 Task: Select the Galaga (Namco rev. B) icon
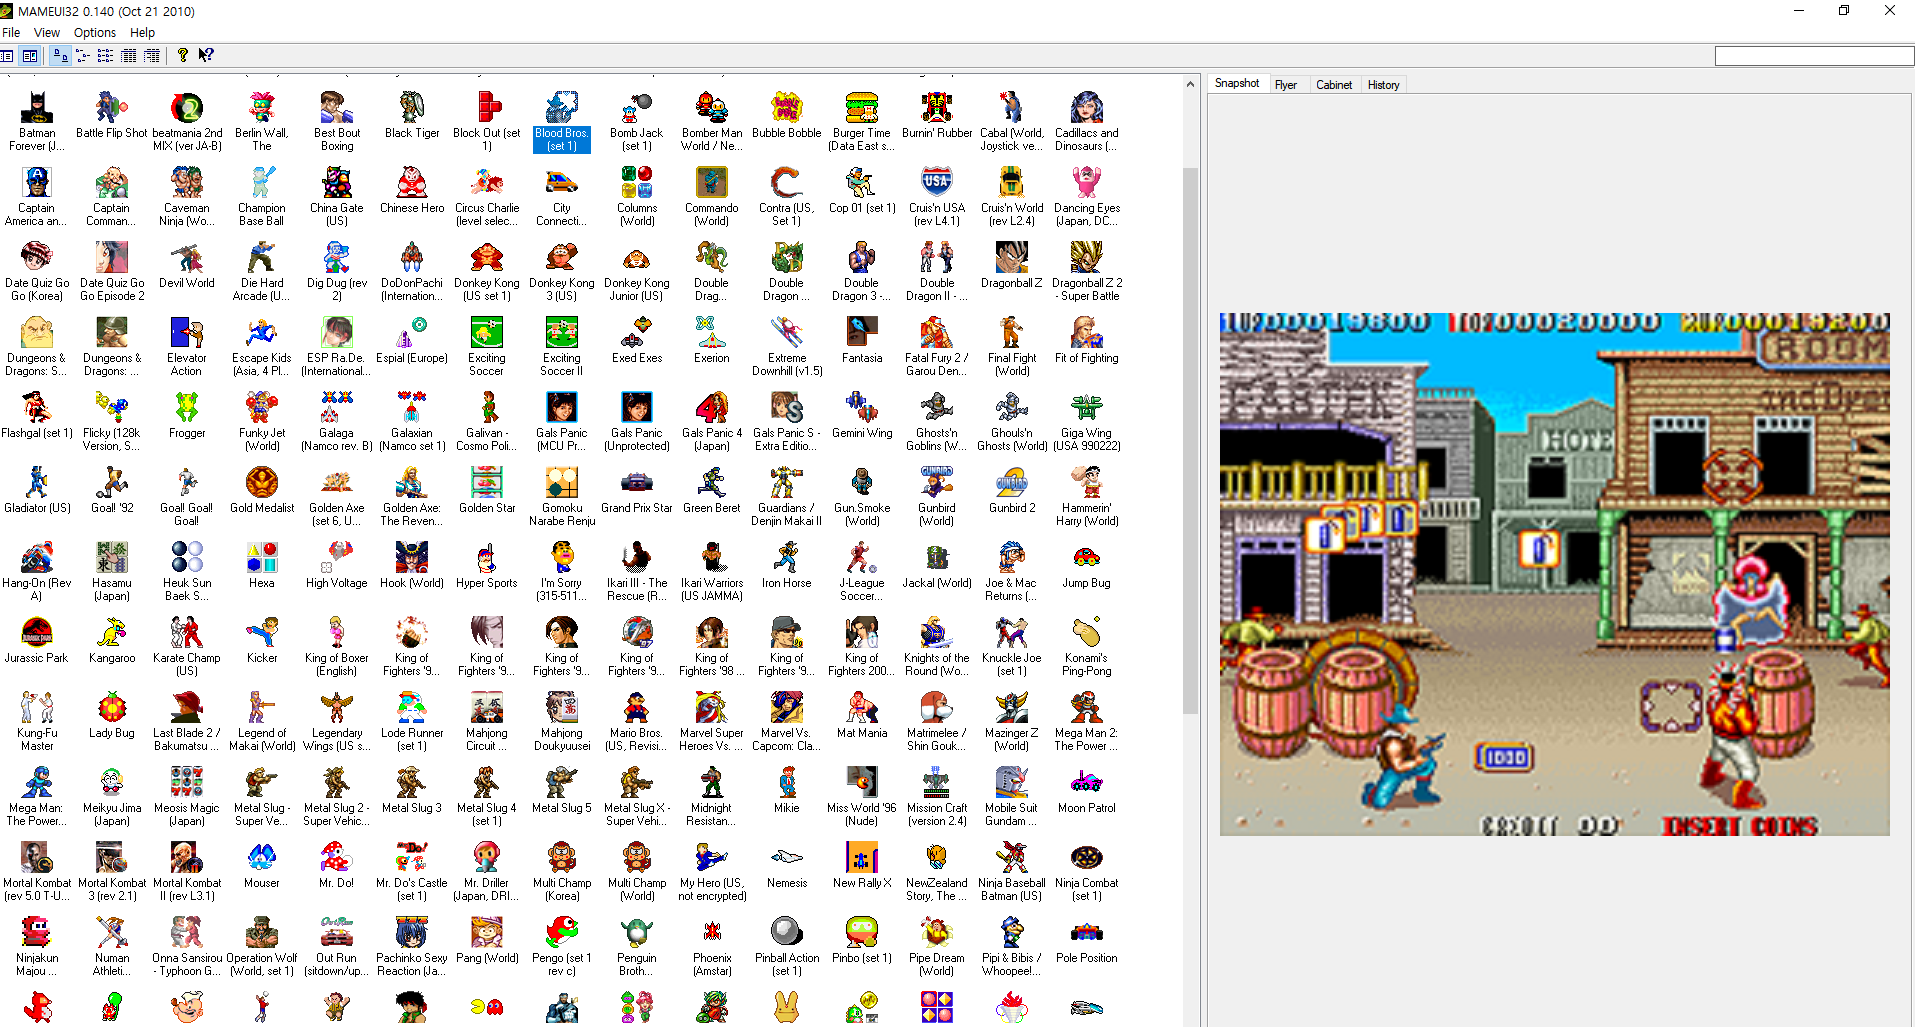[337, 407]
